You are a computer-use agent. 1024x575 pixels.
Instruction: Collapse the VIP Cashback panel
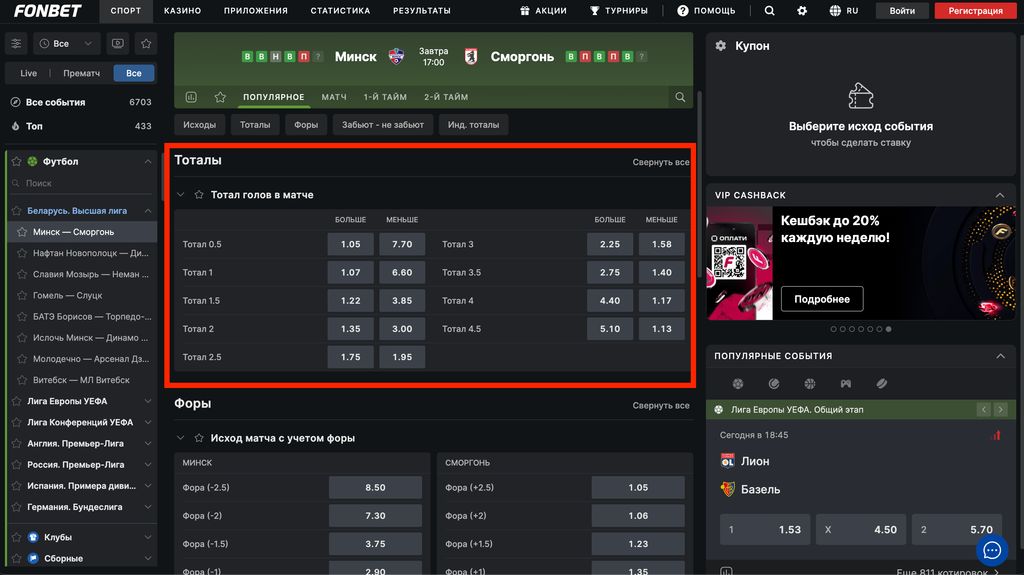click(x=999, y=195)
